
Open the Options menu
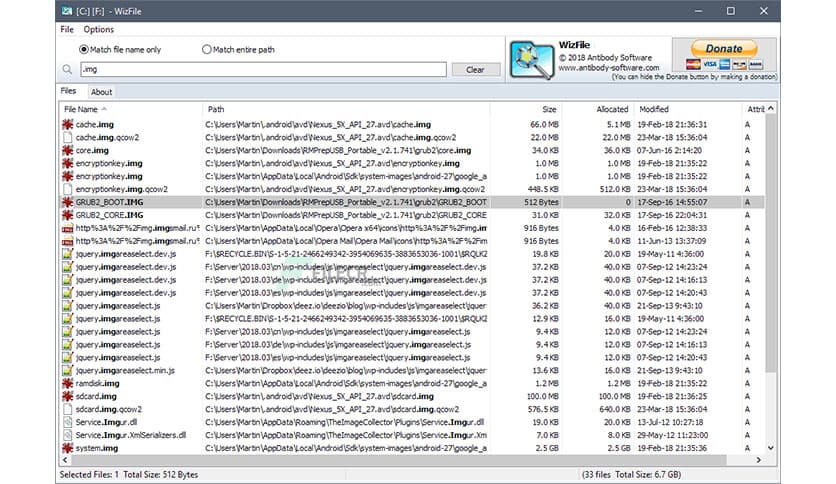click(x=99, y=29)
